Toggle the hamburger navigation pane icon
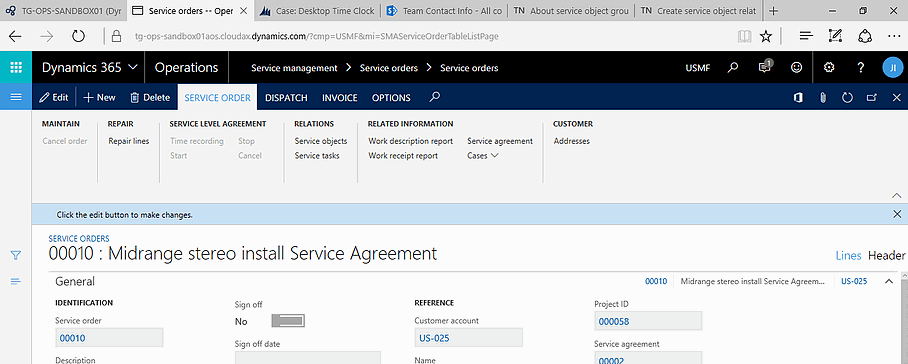The height and width of the screenshot is (364, 908). click(x=16, y=97)
